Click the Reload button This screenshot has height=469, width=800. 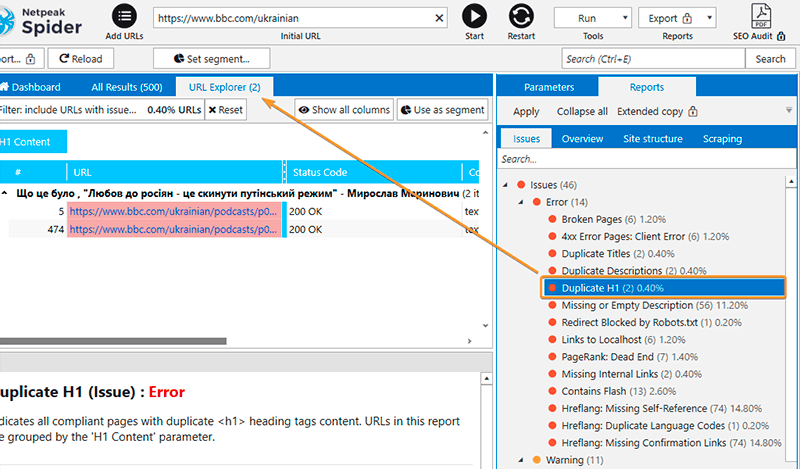[x=81, y=59]
